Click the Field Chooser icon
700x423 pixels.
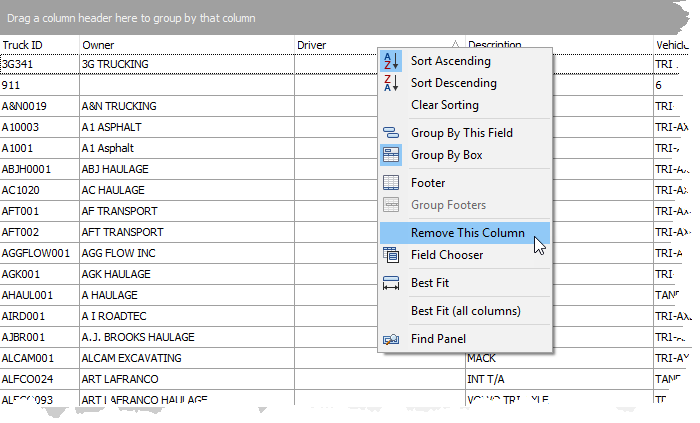pyautogui.click(x=391, y=255)
